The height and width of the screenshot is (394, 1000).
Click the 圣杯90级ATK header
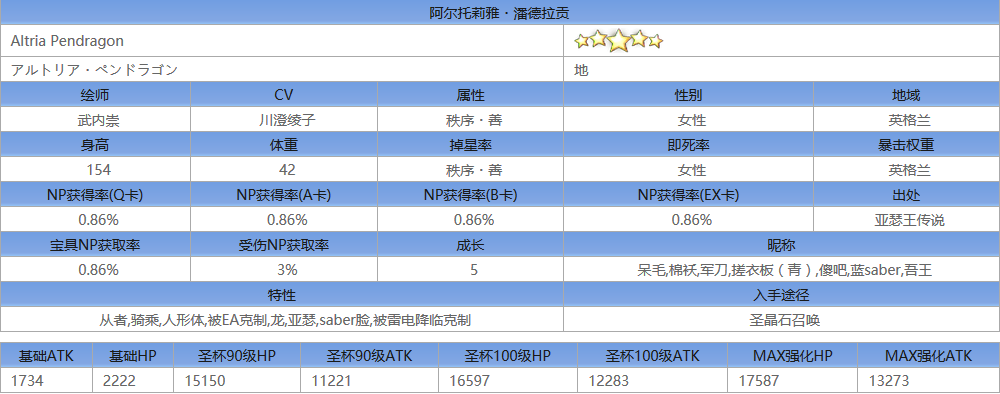pyautogui.click(x=369, y=356)
